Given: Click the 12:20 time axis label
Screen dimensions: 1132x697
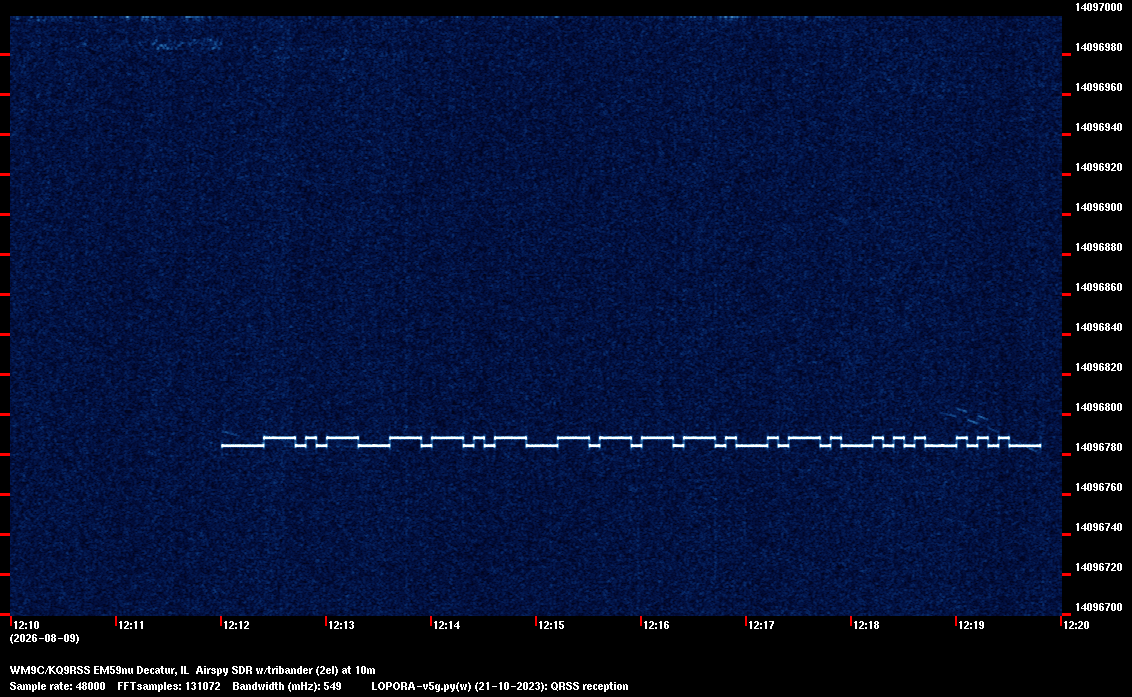Looking at the screenshot, I should (1076, 625).
